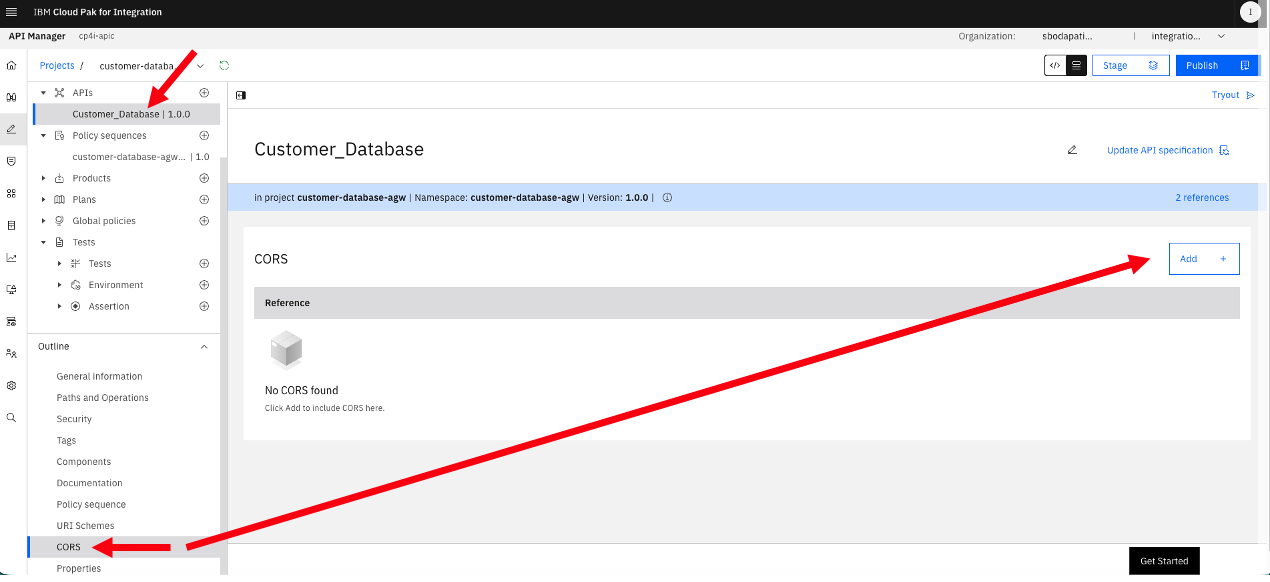Viewport: 1270px width, 582px height.
Task: Click the search magnifier in sidebar
Action: pos(11,417)
